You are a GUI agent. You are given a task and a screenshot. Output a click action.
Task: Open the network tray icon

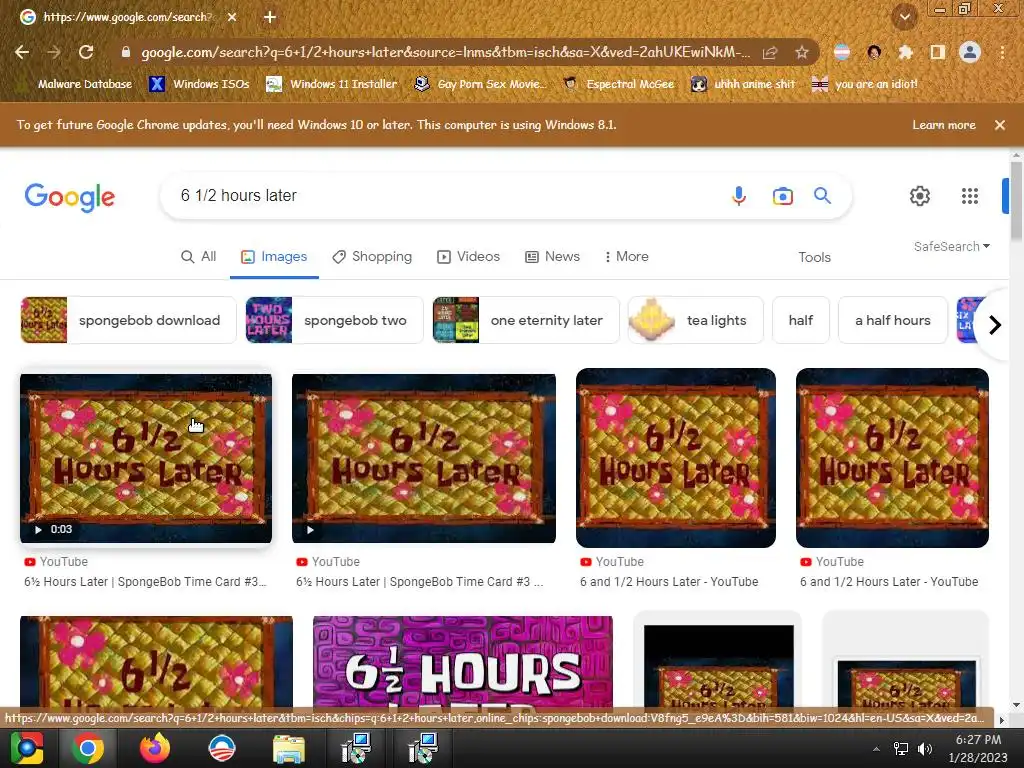[901, 749]
